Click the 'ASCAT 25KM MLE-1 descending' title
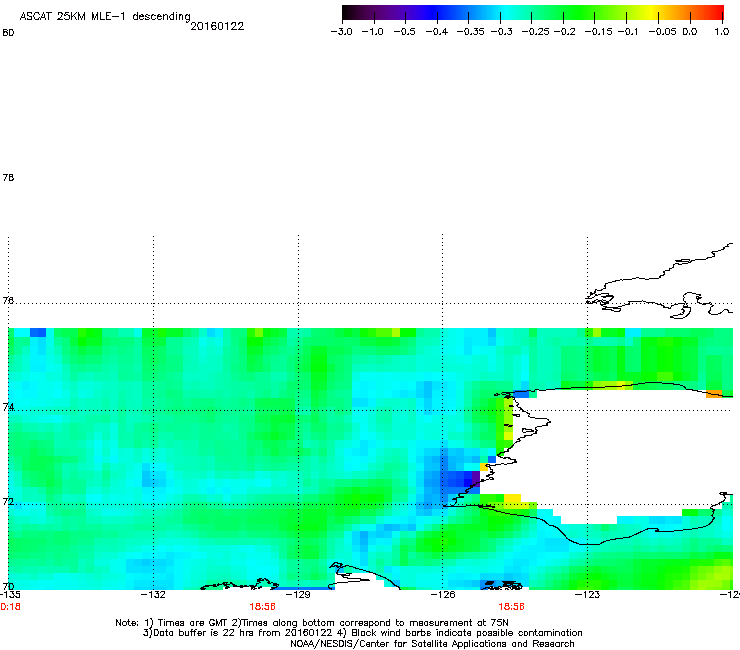The height and width of the screenshot is (650, 740). (105, 17)
